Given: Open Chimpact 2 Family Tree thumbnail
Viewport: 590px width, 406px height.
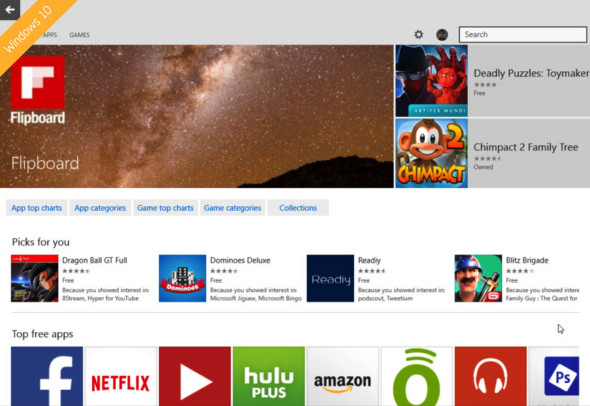Looking at the screenshot, I should [432, 153].
